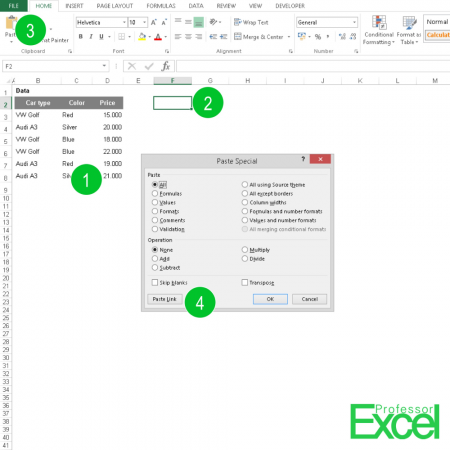
Task: Enable the Transpose checkbox
Action: (x=245, y=283)
